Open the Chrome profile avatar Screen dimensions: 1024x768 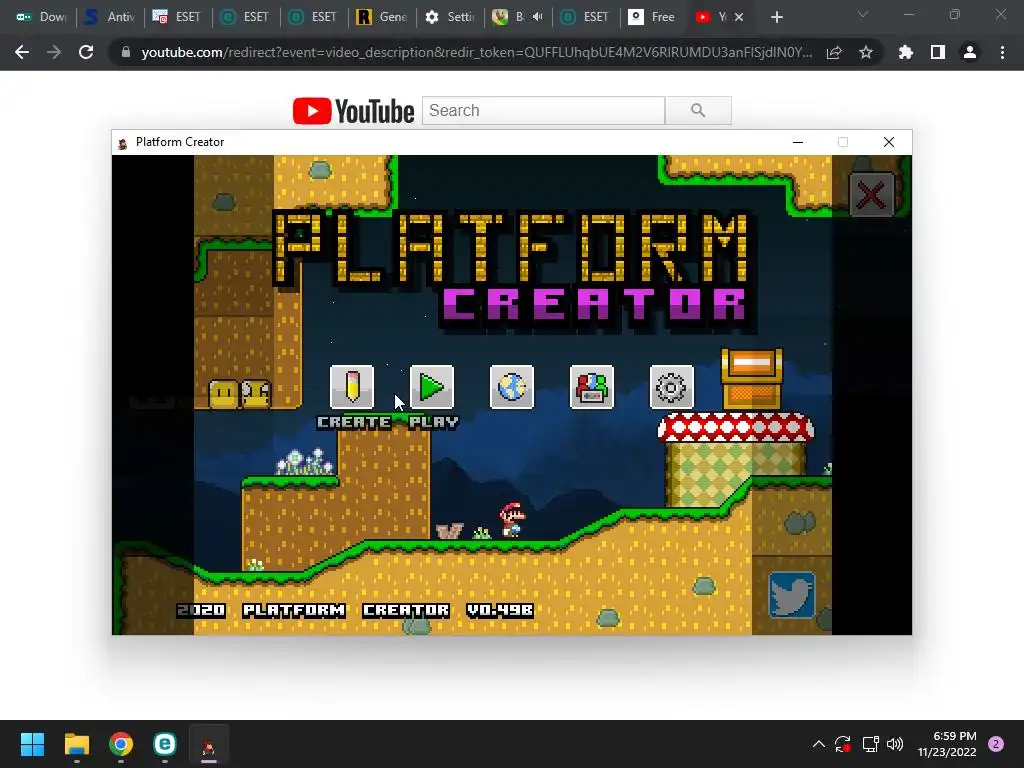tap(970, 52)
